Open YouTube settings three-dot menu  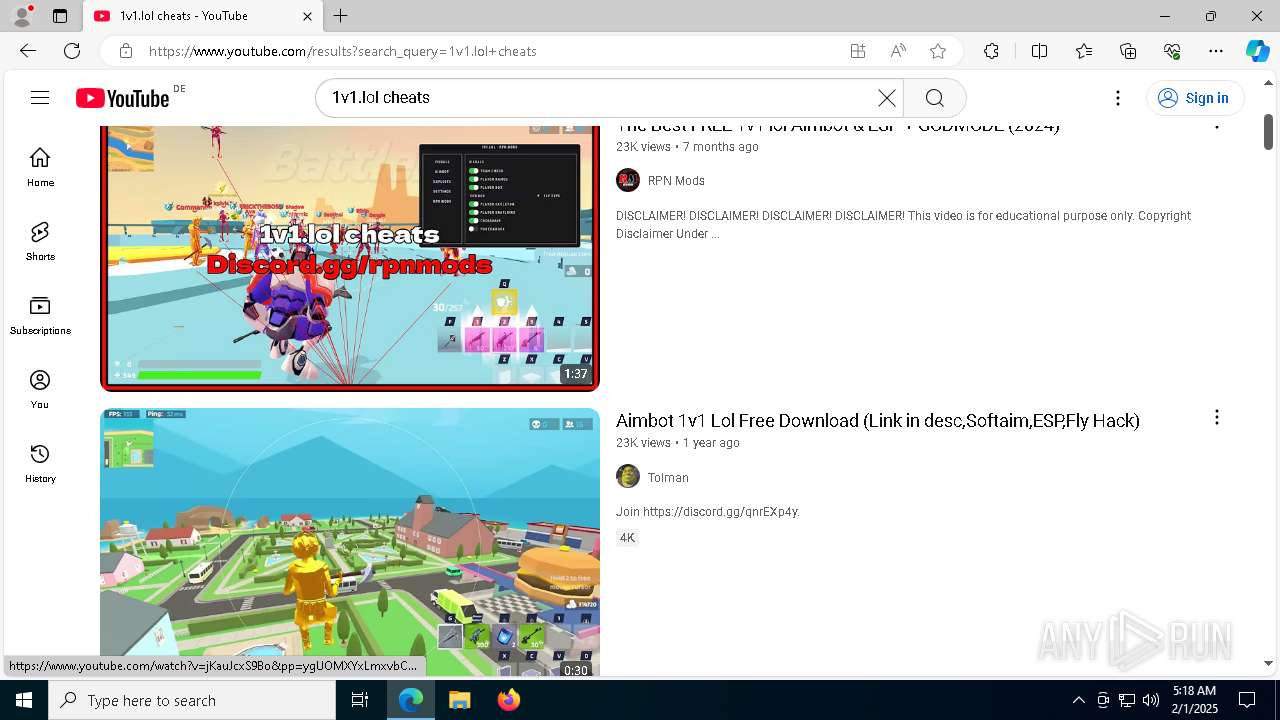pos(1118,97)
